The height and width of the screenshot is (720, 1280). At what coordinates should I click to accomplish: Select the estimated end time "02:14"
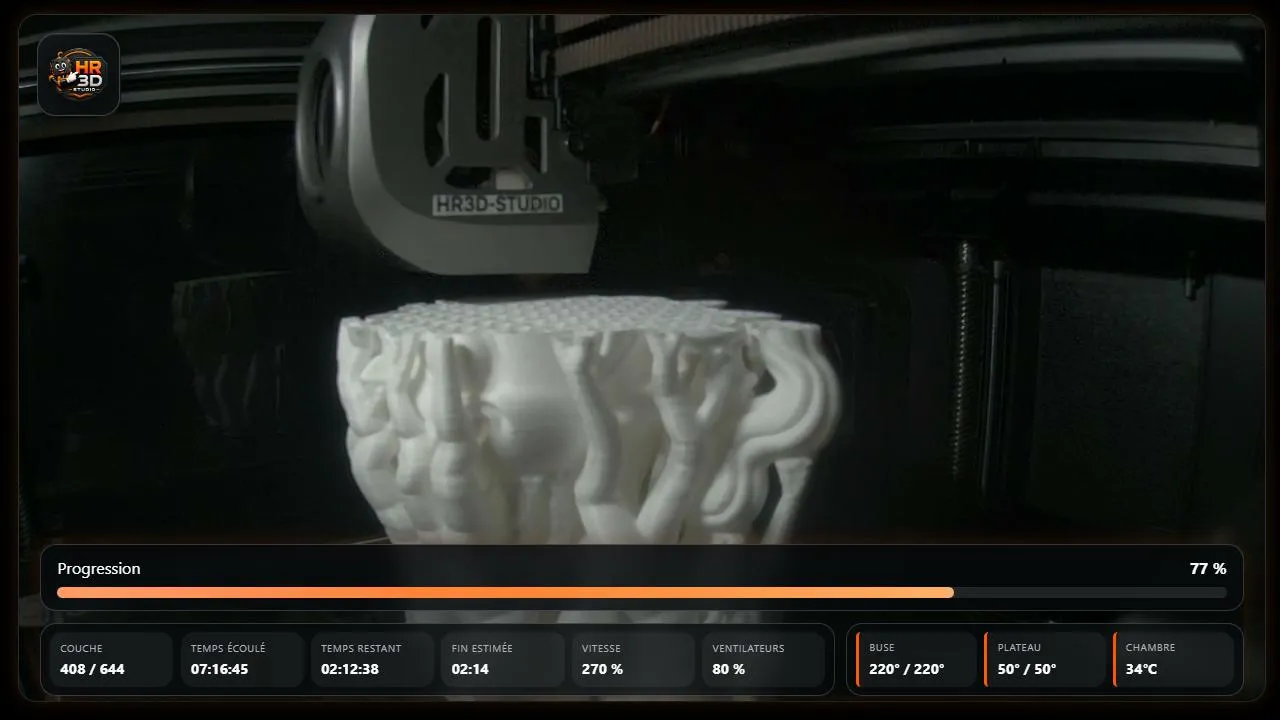pos(470,669)
